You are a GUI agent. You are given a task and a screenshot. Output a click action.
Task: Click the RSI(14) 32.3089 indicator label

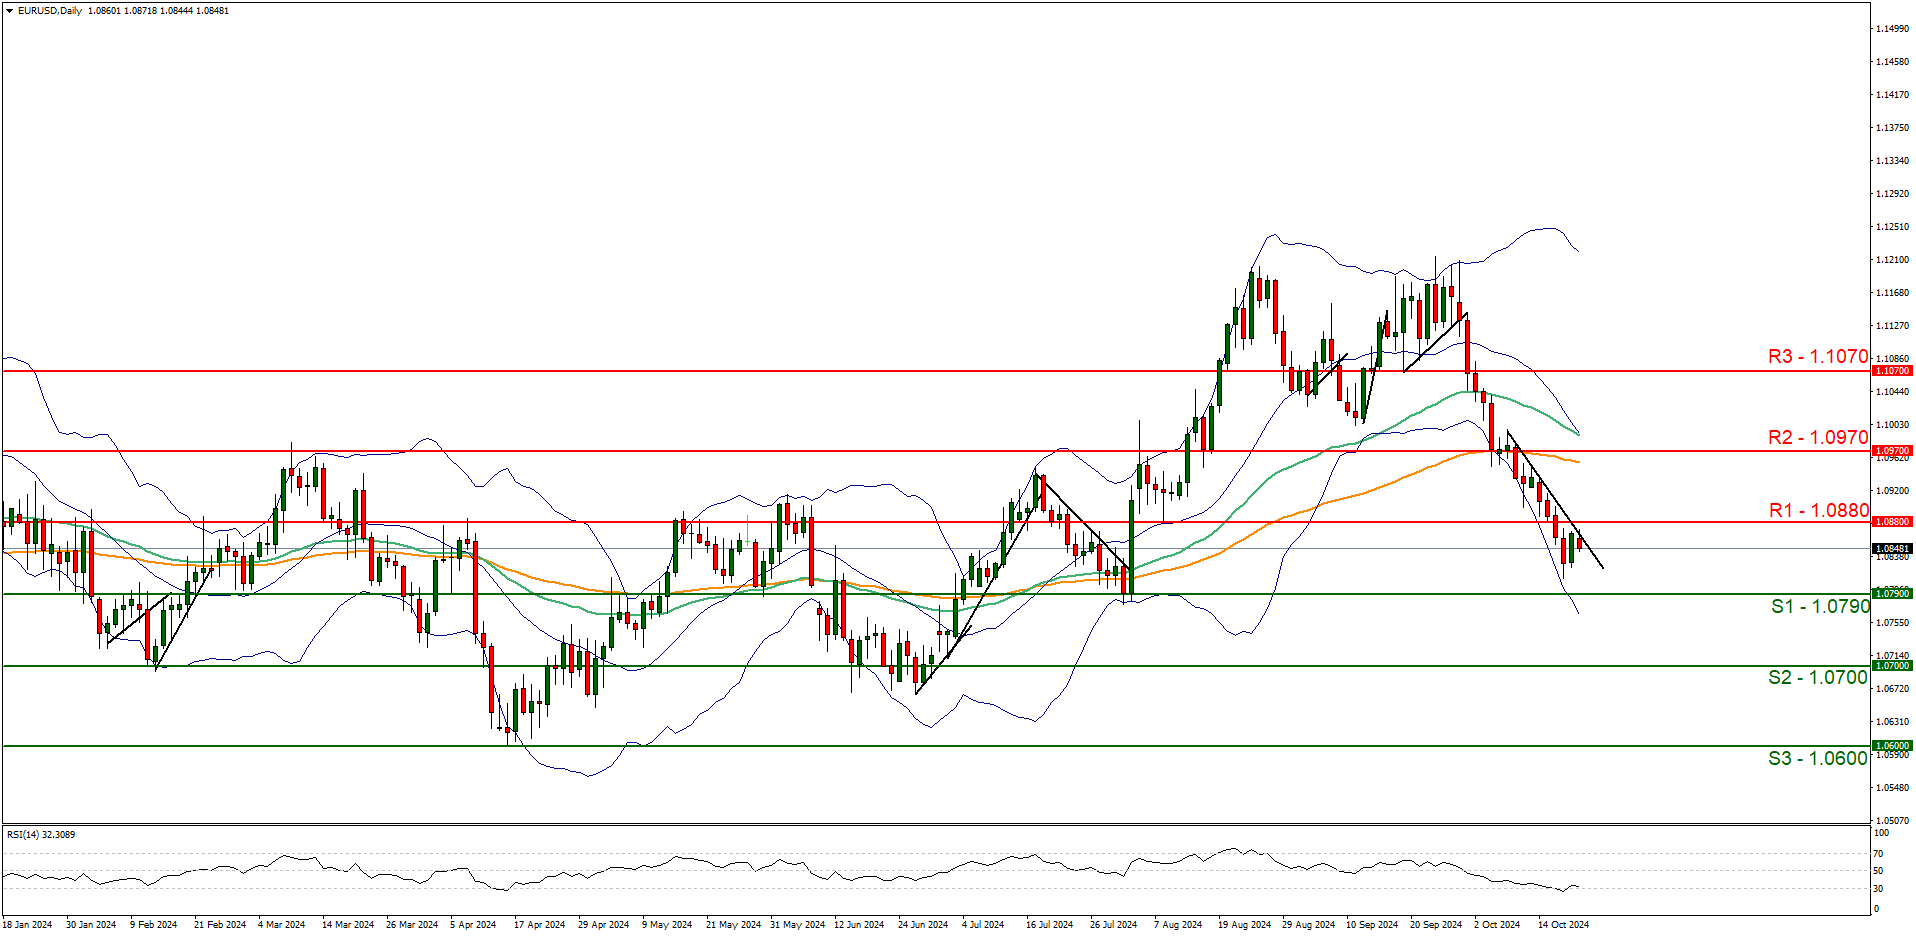tap(41, 834)
